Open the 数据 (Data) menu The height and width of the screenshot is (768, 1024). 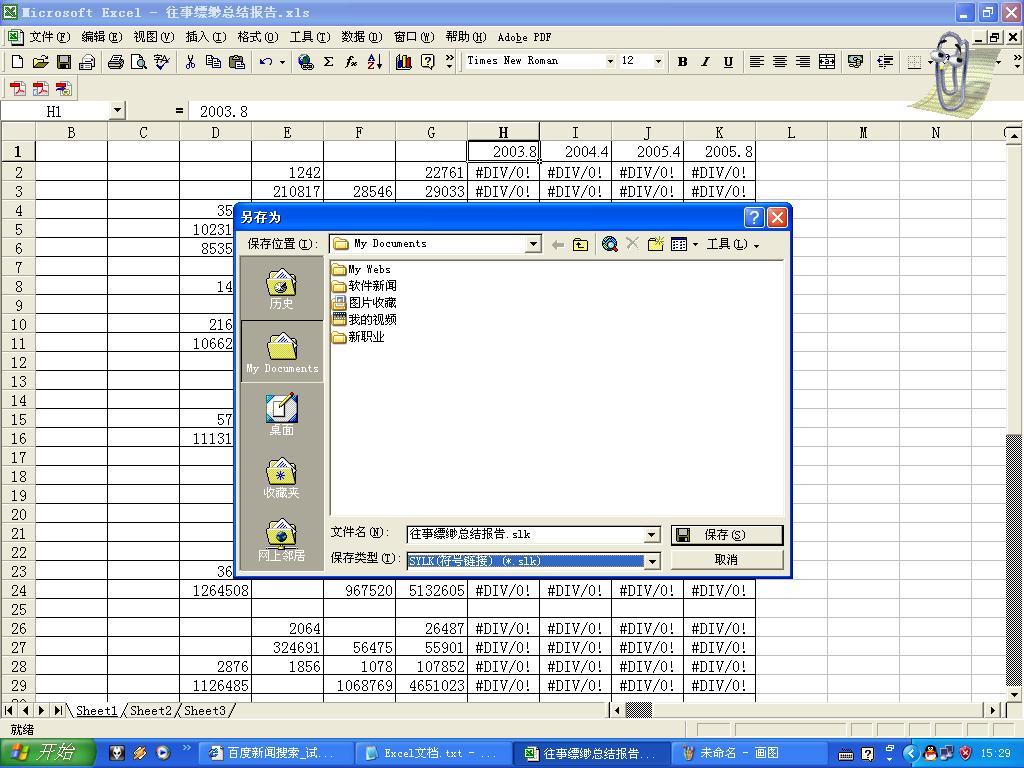point(362,37)
